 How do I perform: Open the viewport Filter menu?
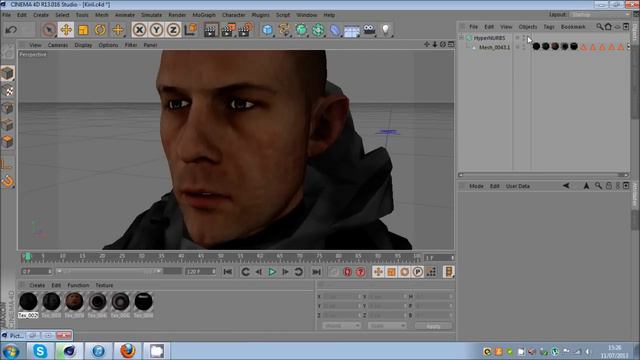131,45
